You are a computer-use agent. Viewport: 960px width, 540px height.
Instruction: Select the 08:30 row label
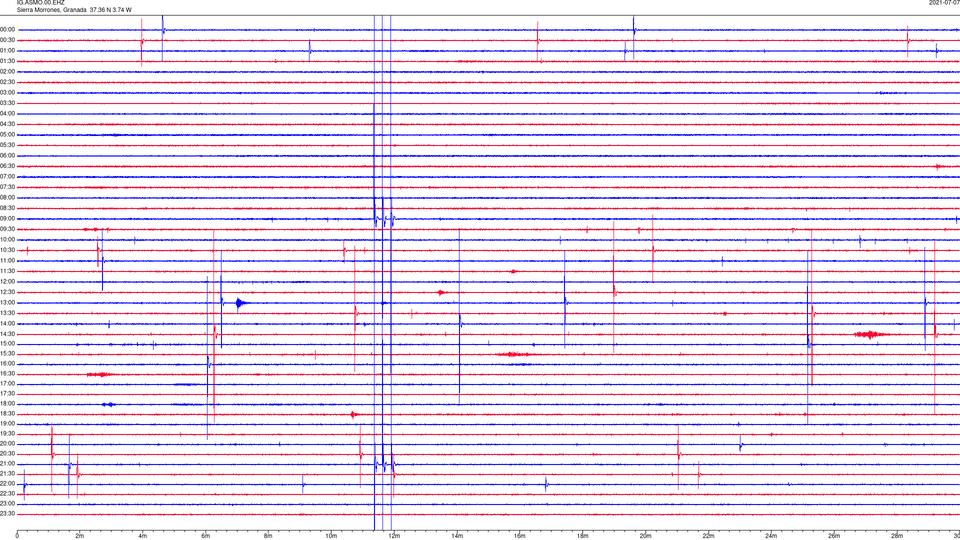click(x=8, y=208)
